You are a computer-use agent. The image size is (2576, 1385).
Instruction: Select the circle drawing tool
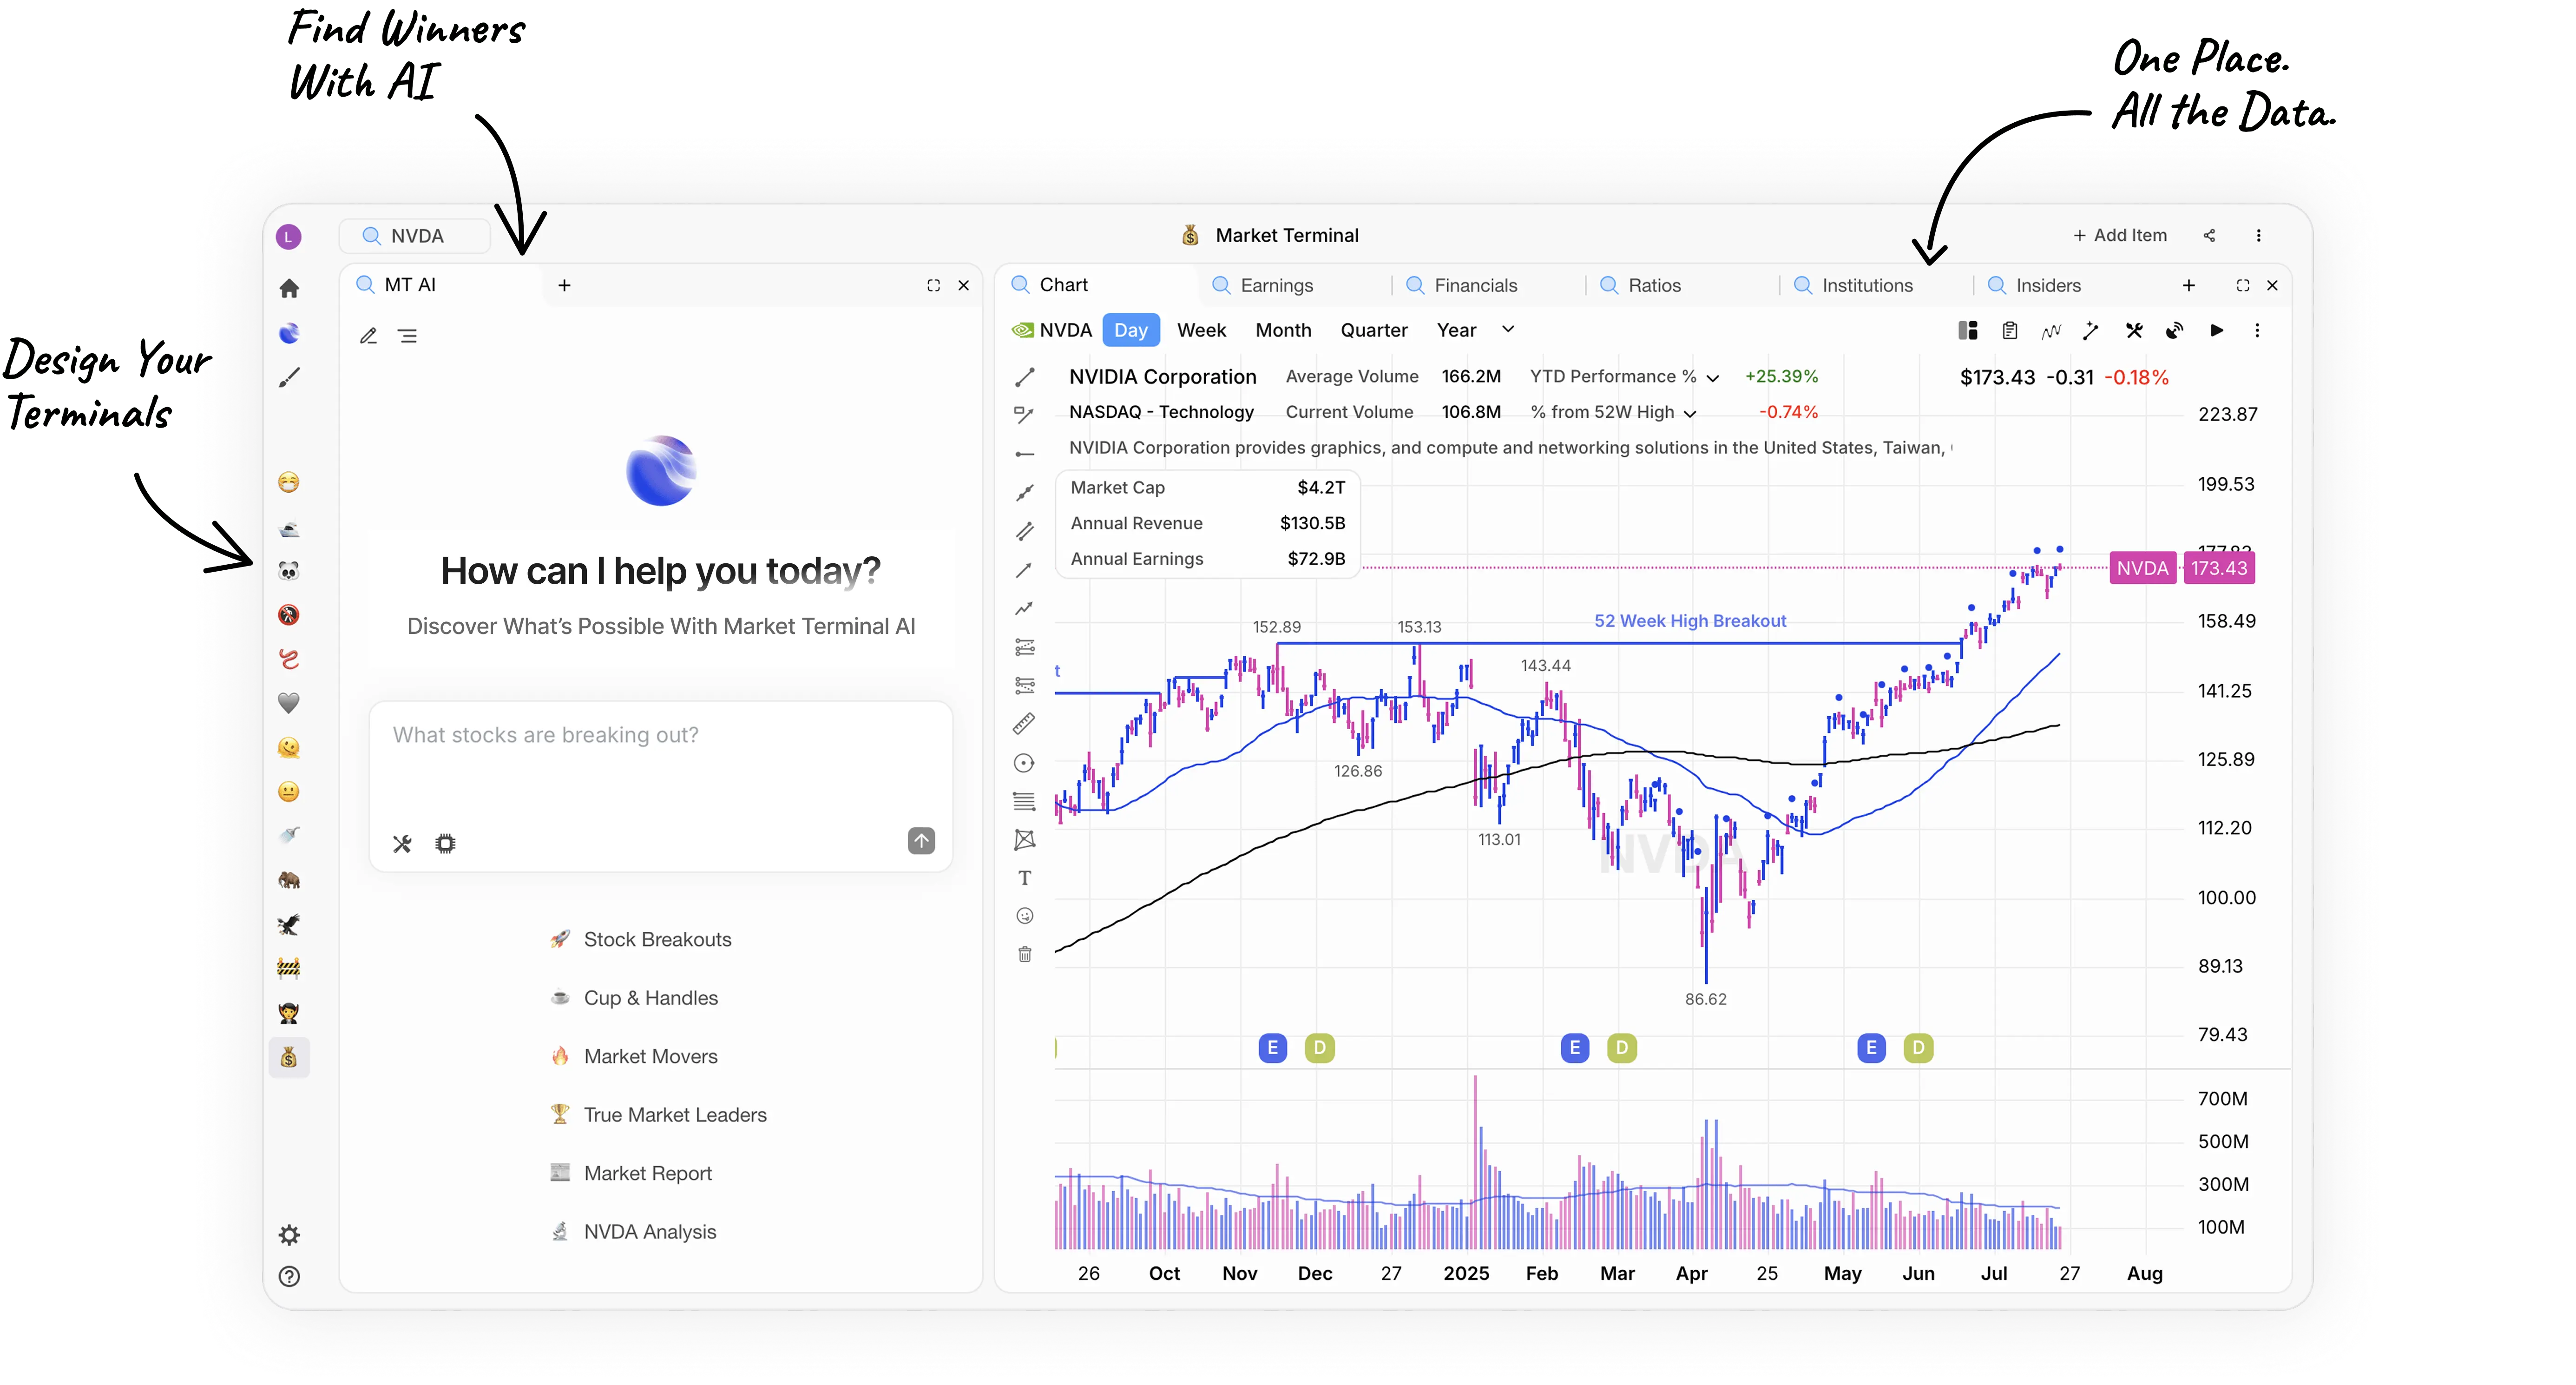[x=1025, y=763]
